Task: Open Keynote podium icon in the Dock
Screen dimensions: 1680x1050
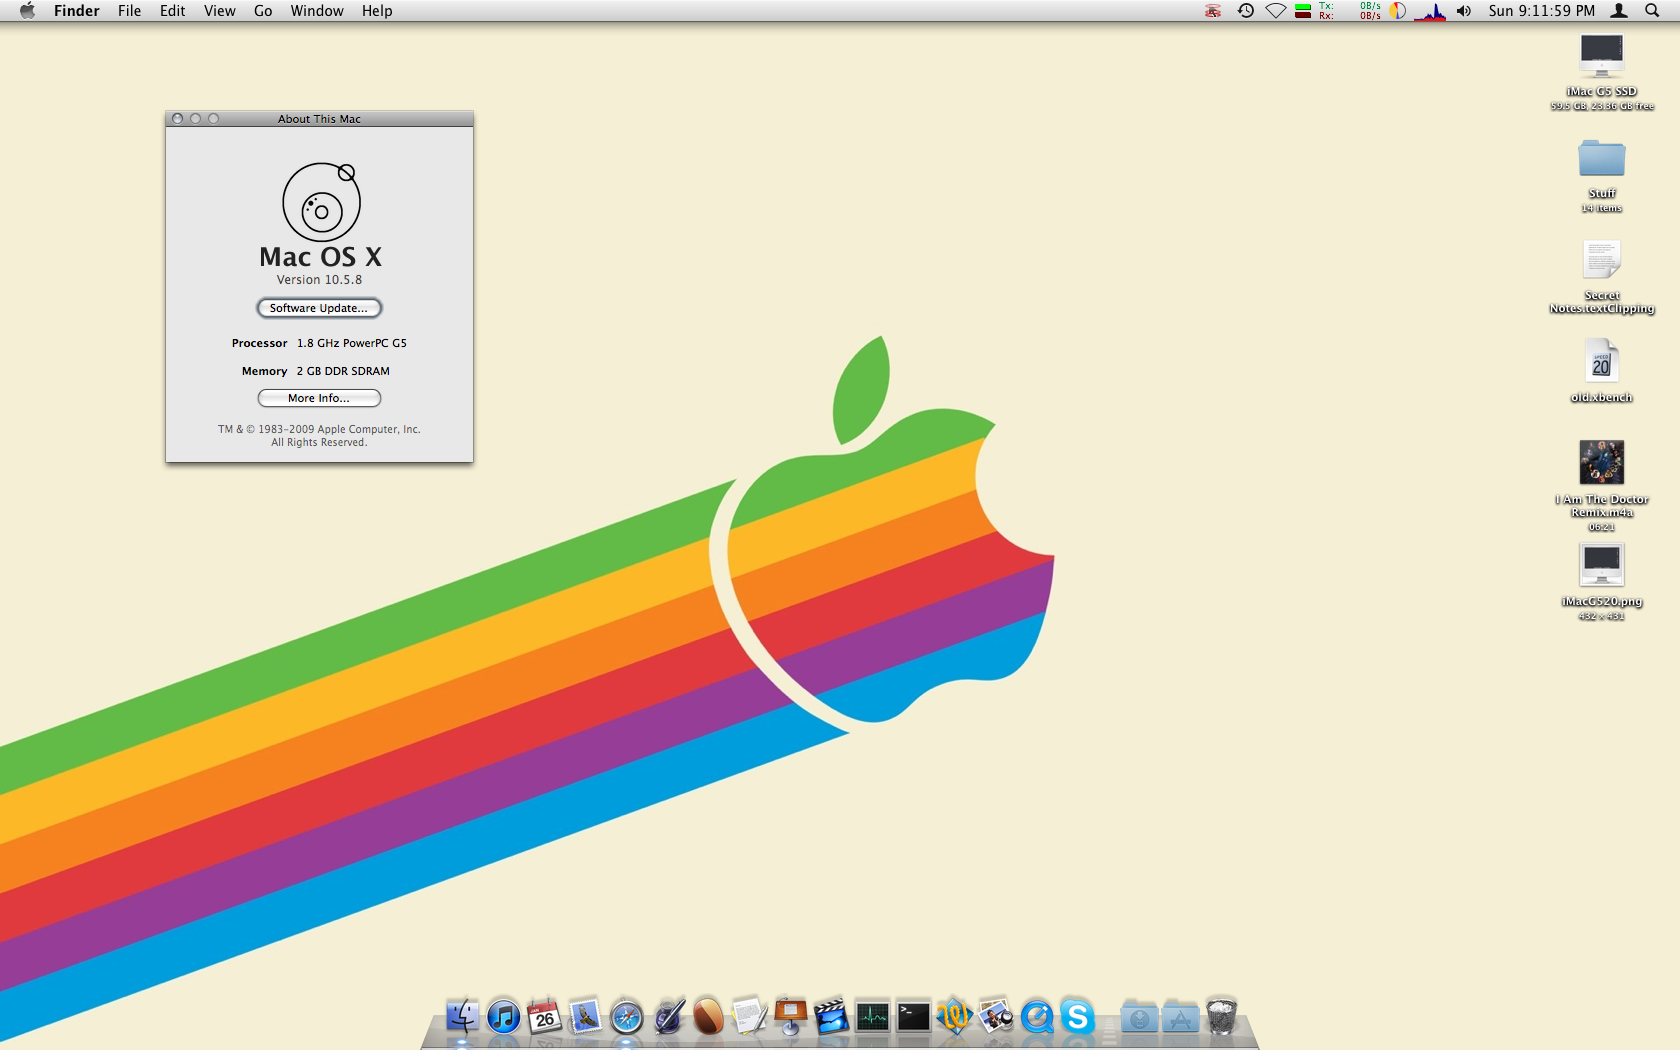Action: coord(790,1017)
